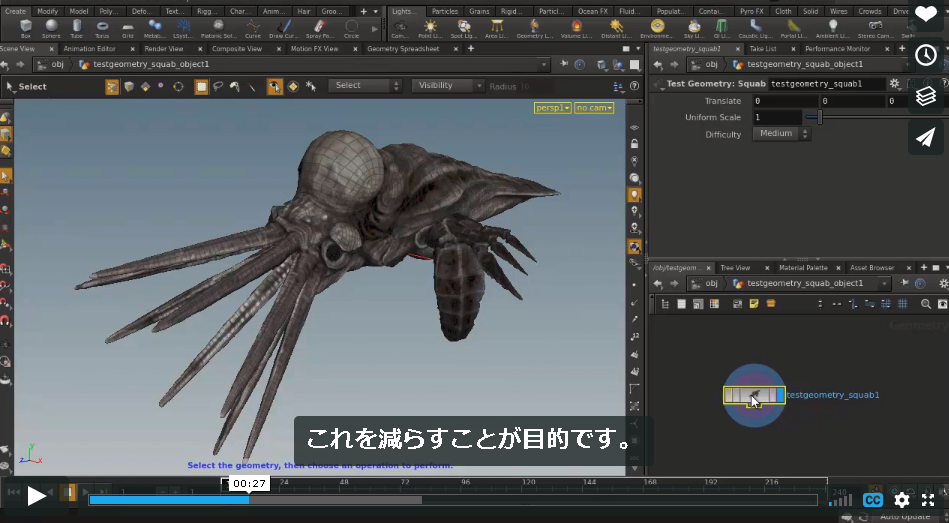Click the Torus shelf tool icon
The image size is (949, 523).
[102, 28]
